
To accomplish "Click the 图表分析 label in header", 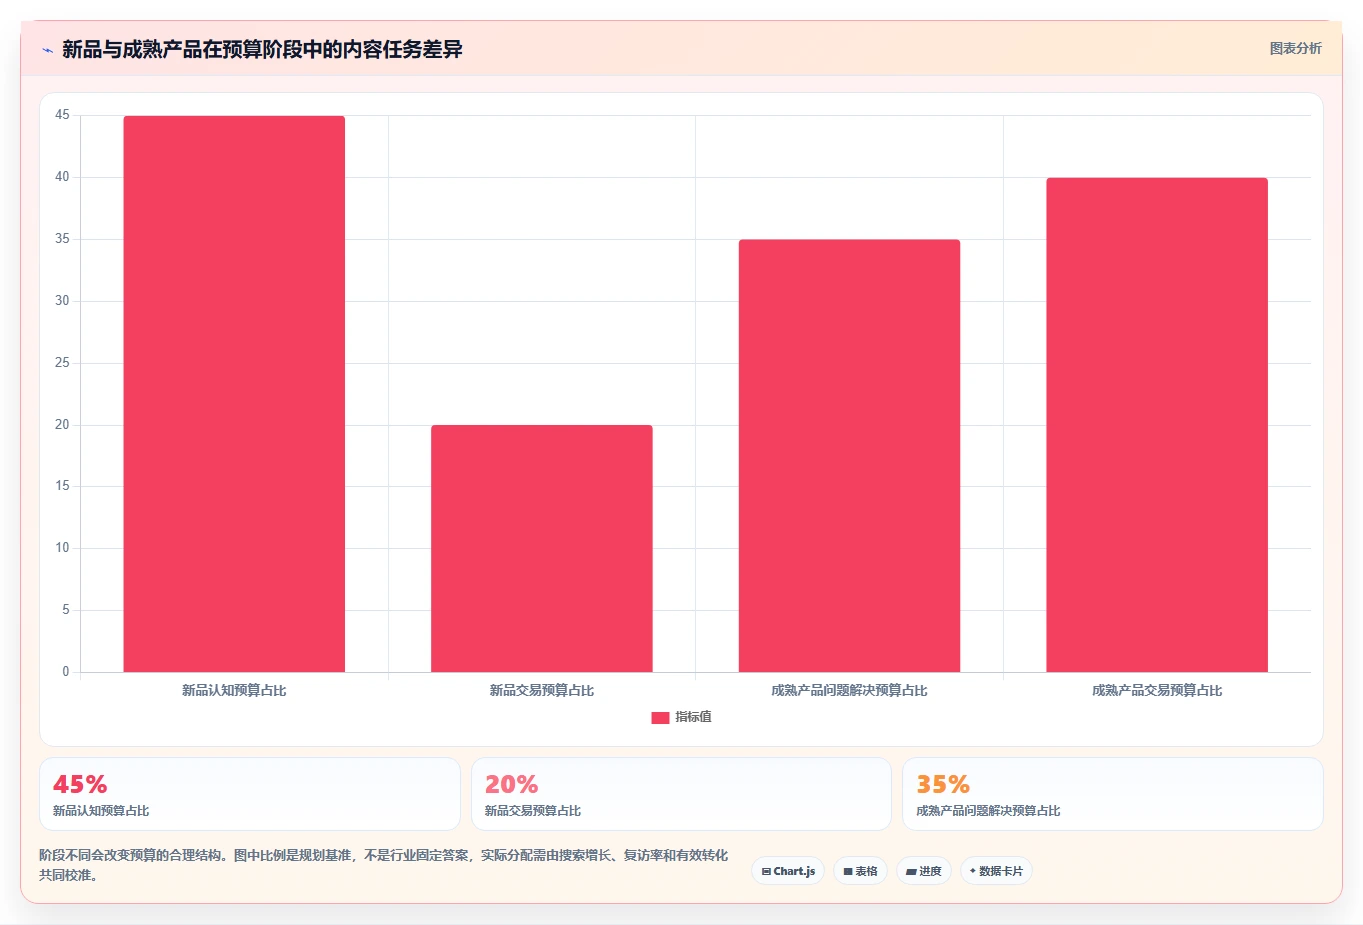I will tap(1295, 48).
